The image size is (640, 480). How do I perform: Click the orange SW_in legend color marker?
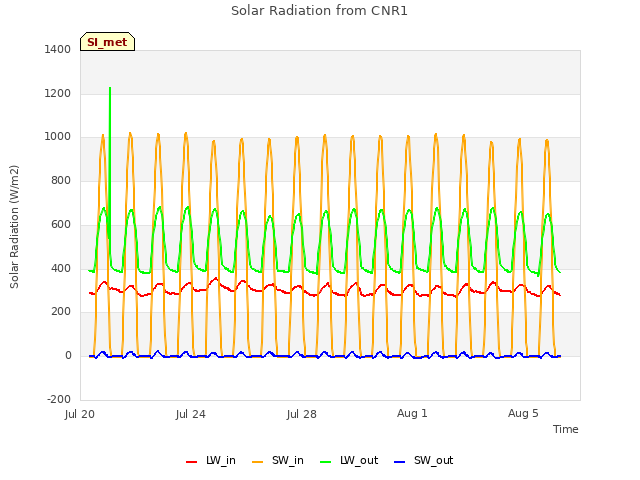[258, 462]
